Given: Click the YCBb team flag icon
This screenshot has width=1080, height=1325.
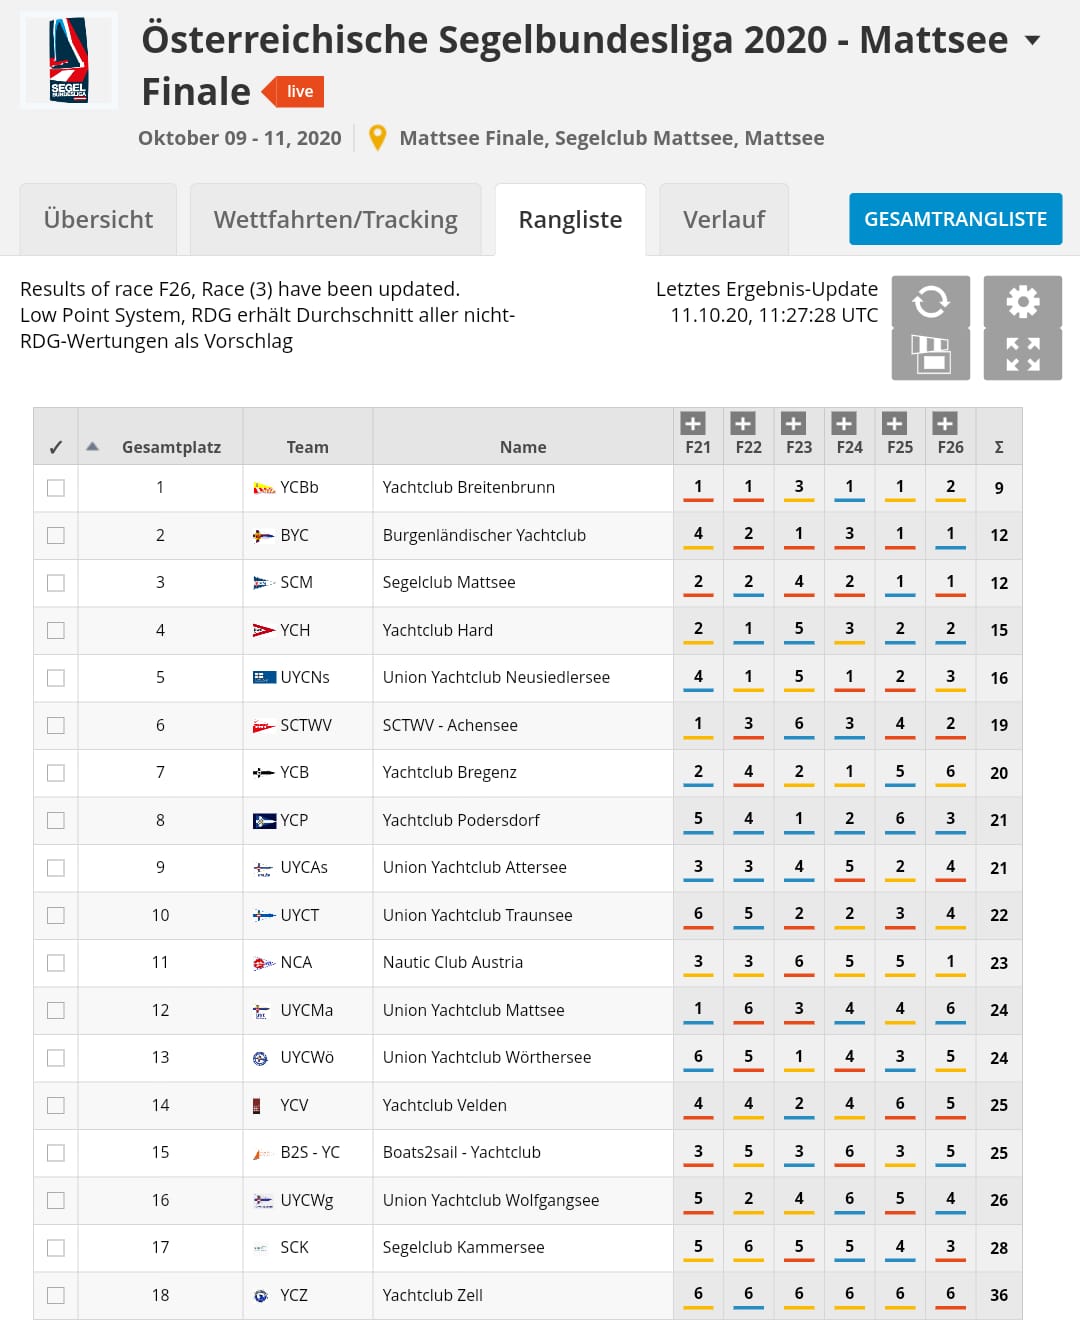Looking at the screenshot, I should pyautogui.click(x=264, y=488).
